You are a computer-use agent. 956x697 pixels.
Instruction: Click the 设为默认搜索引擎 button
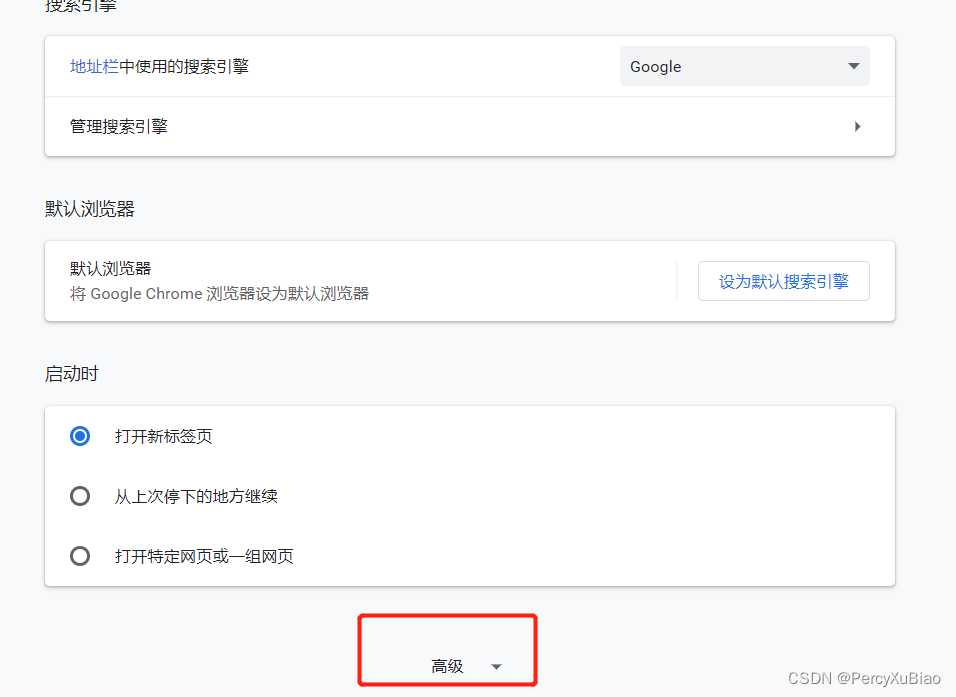[783, 281]
